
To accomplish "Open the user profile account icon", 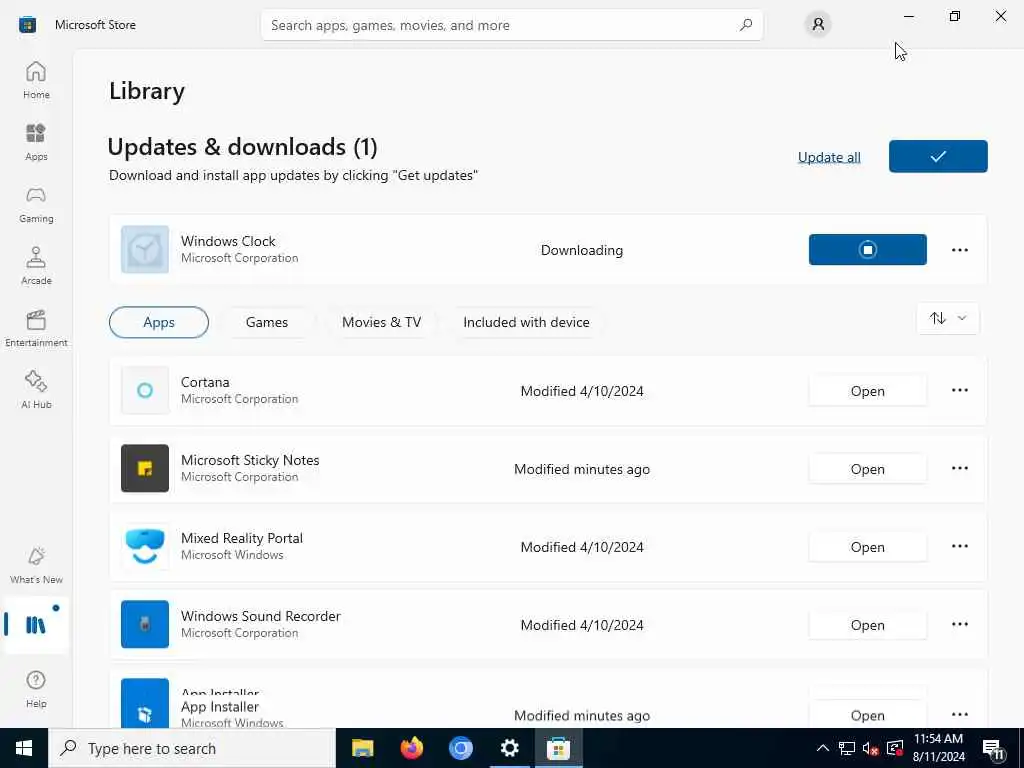I will click(x=818, y=25).
